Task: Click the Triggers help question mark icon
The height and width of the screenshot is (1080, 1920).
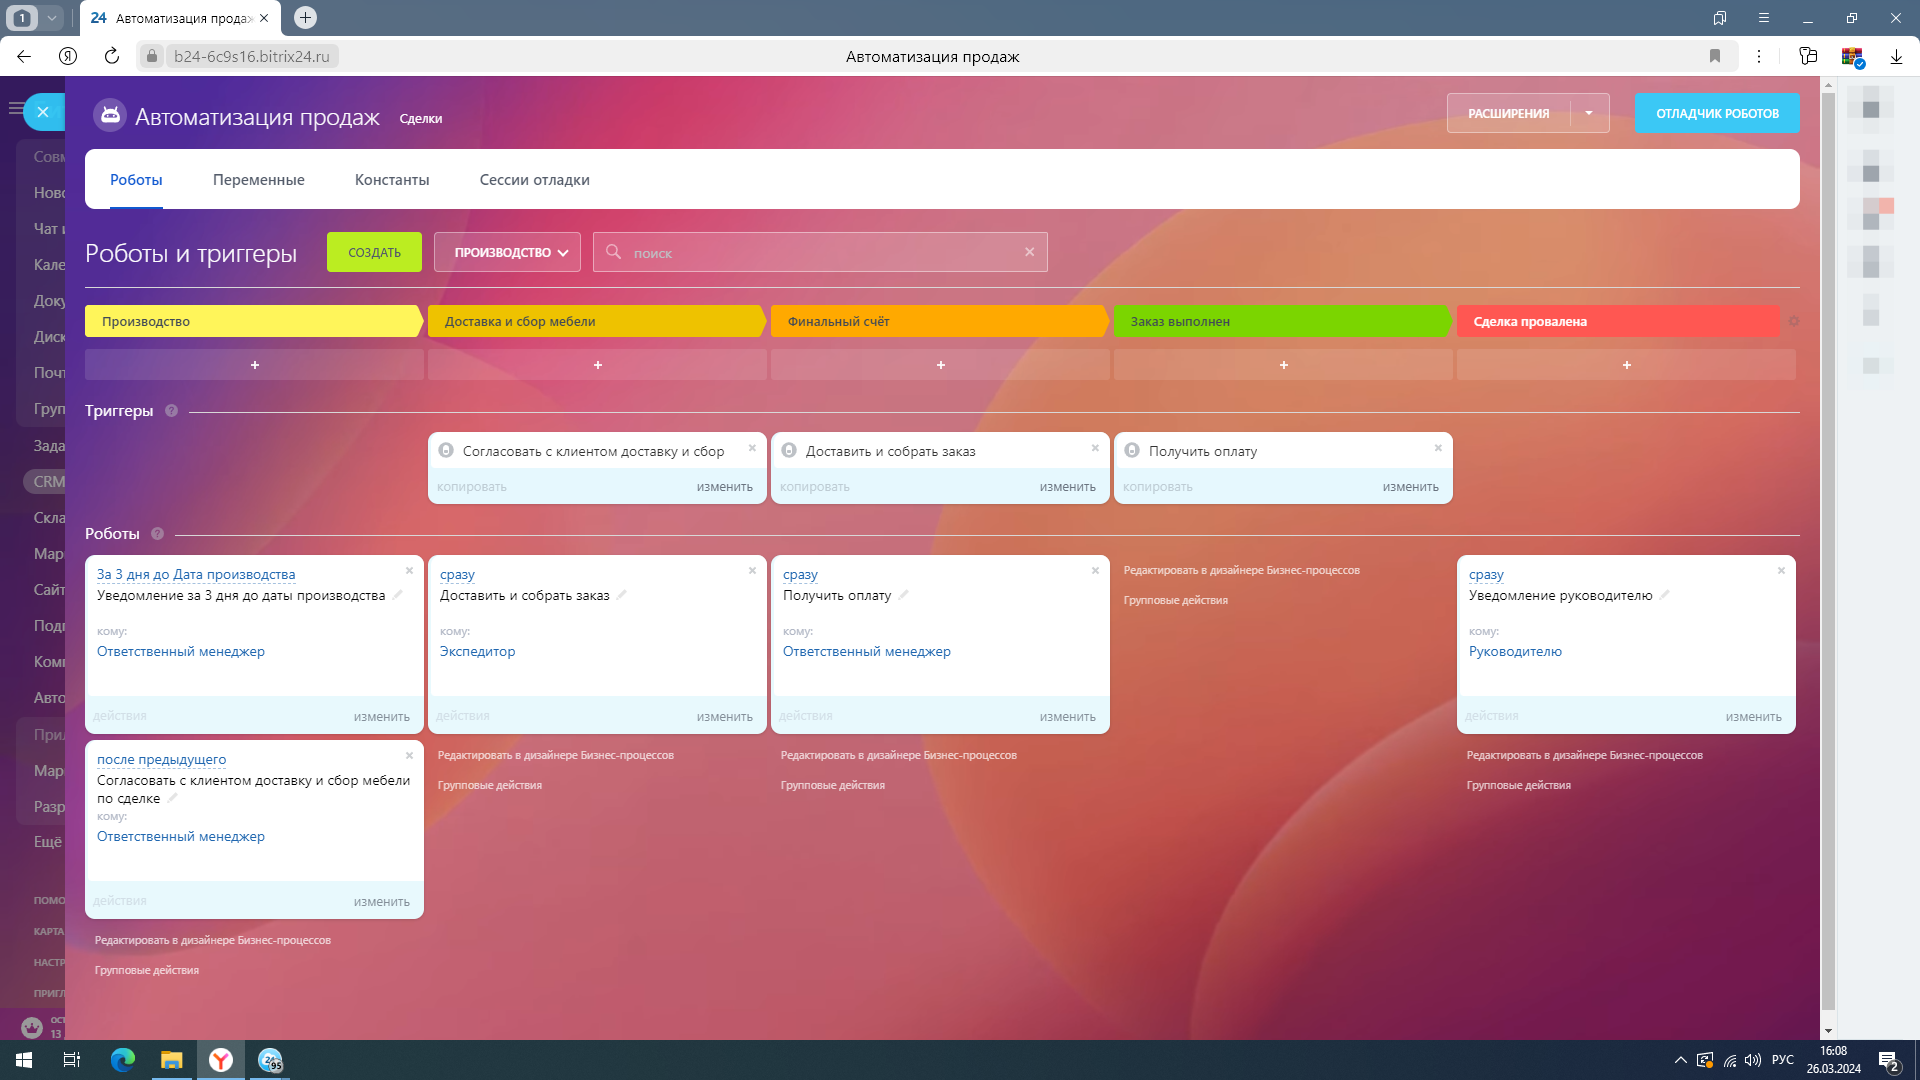Action: 171,411
